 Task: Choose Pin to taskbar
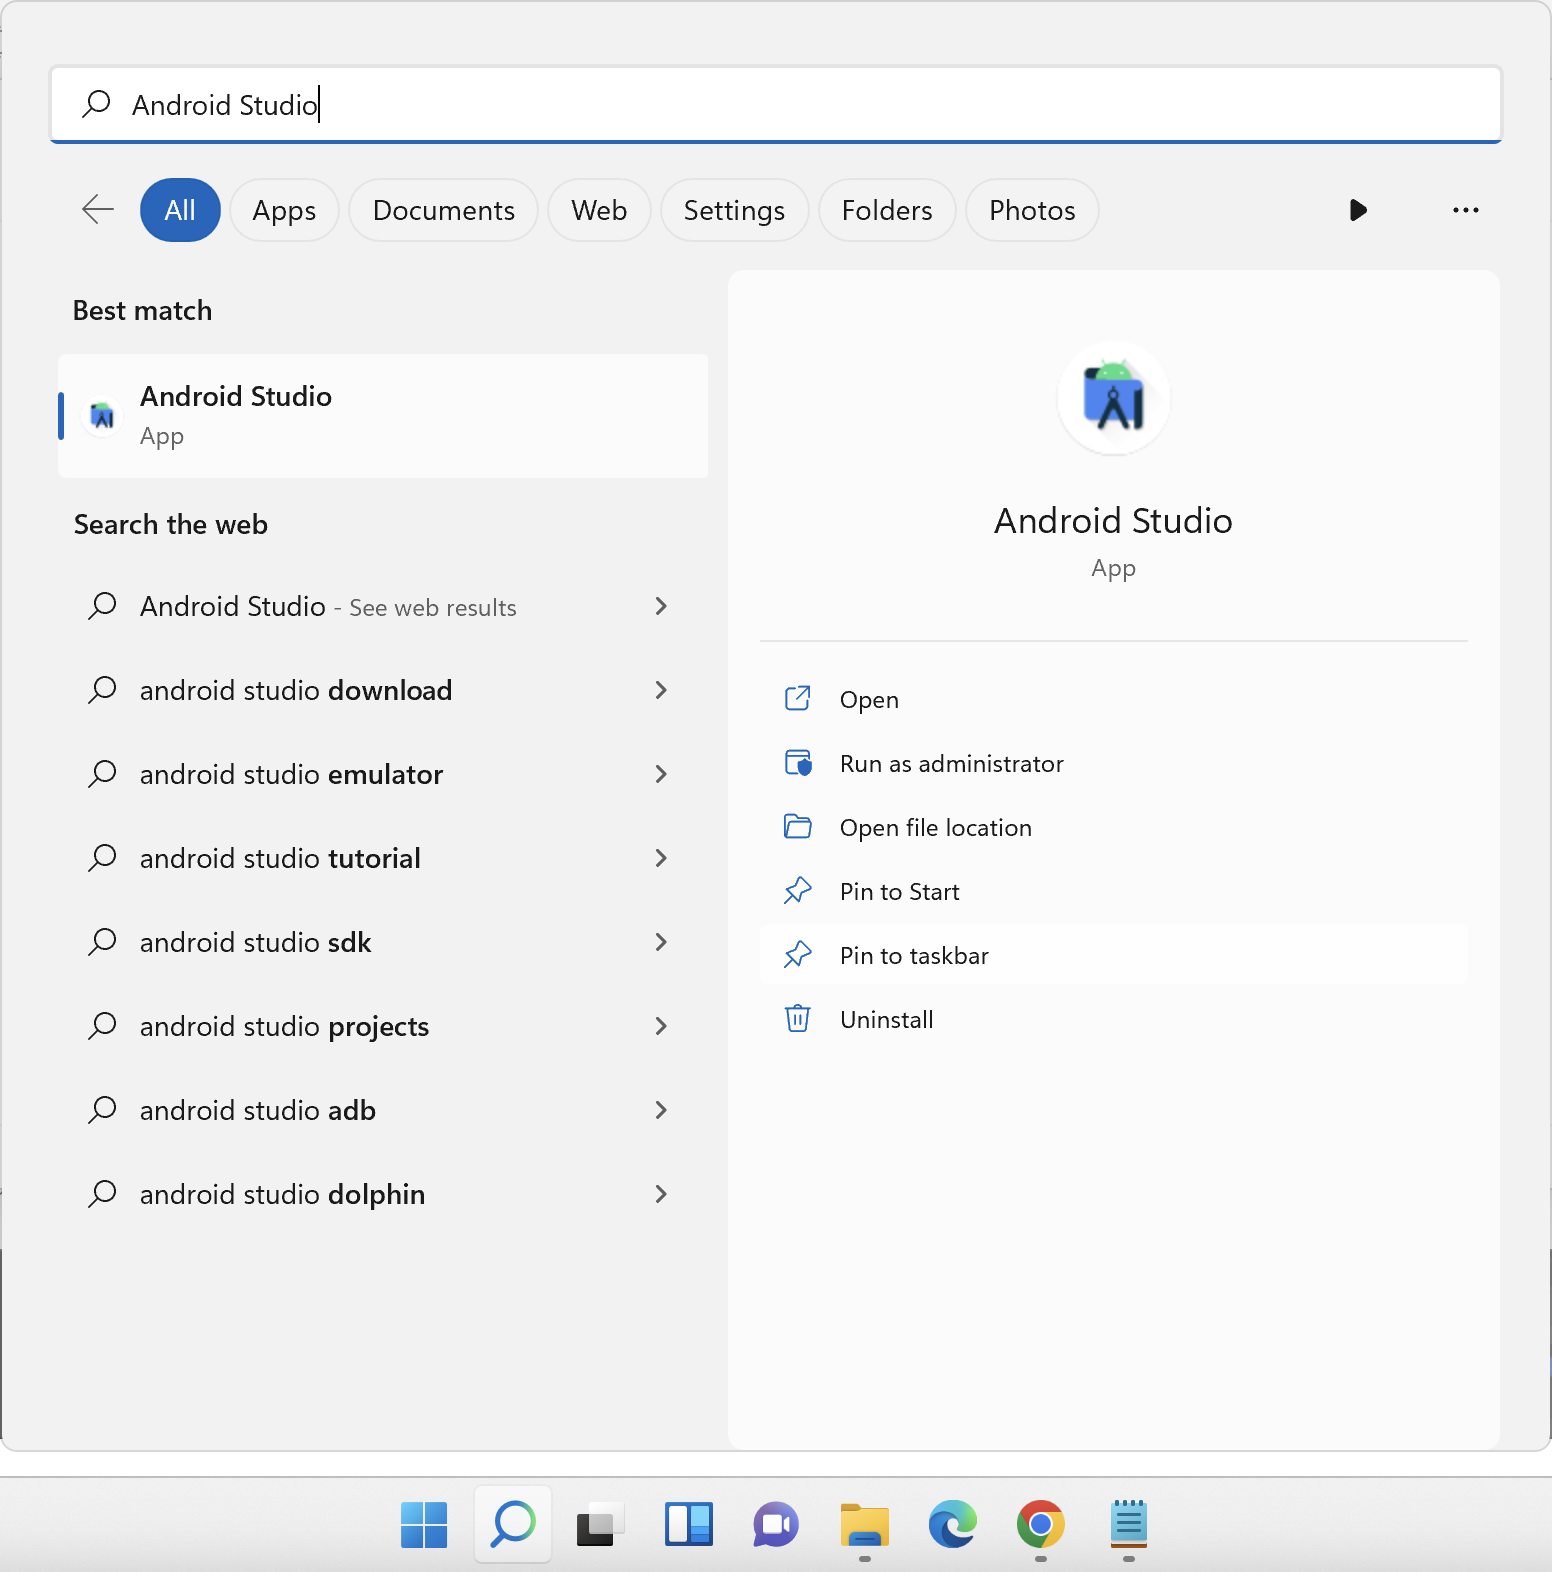click(x=1113, y=955)
